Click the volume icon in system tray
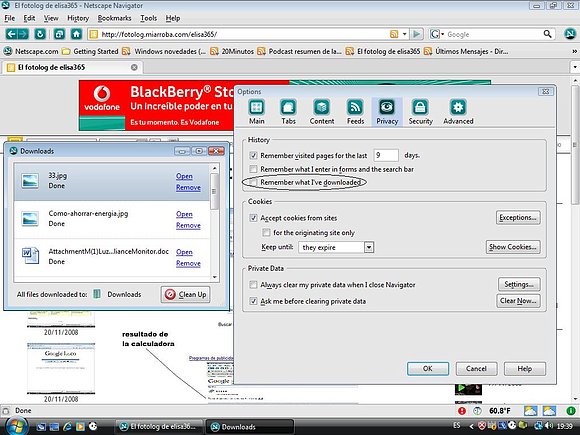580x435 pixels. [549, 426]
